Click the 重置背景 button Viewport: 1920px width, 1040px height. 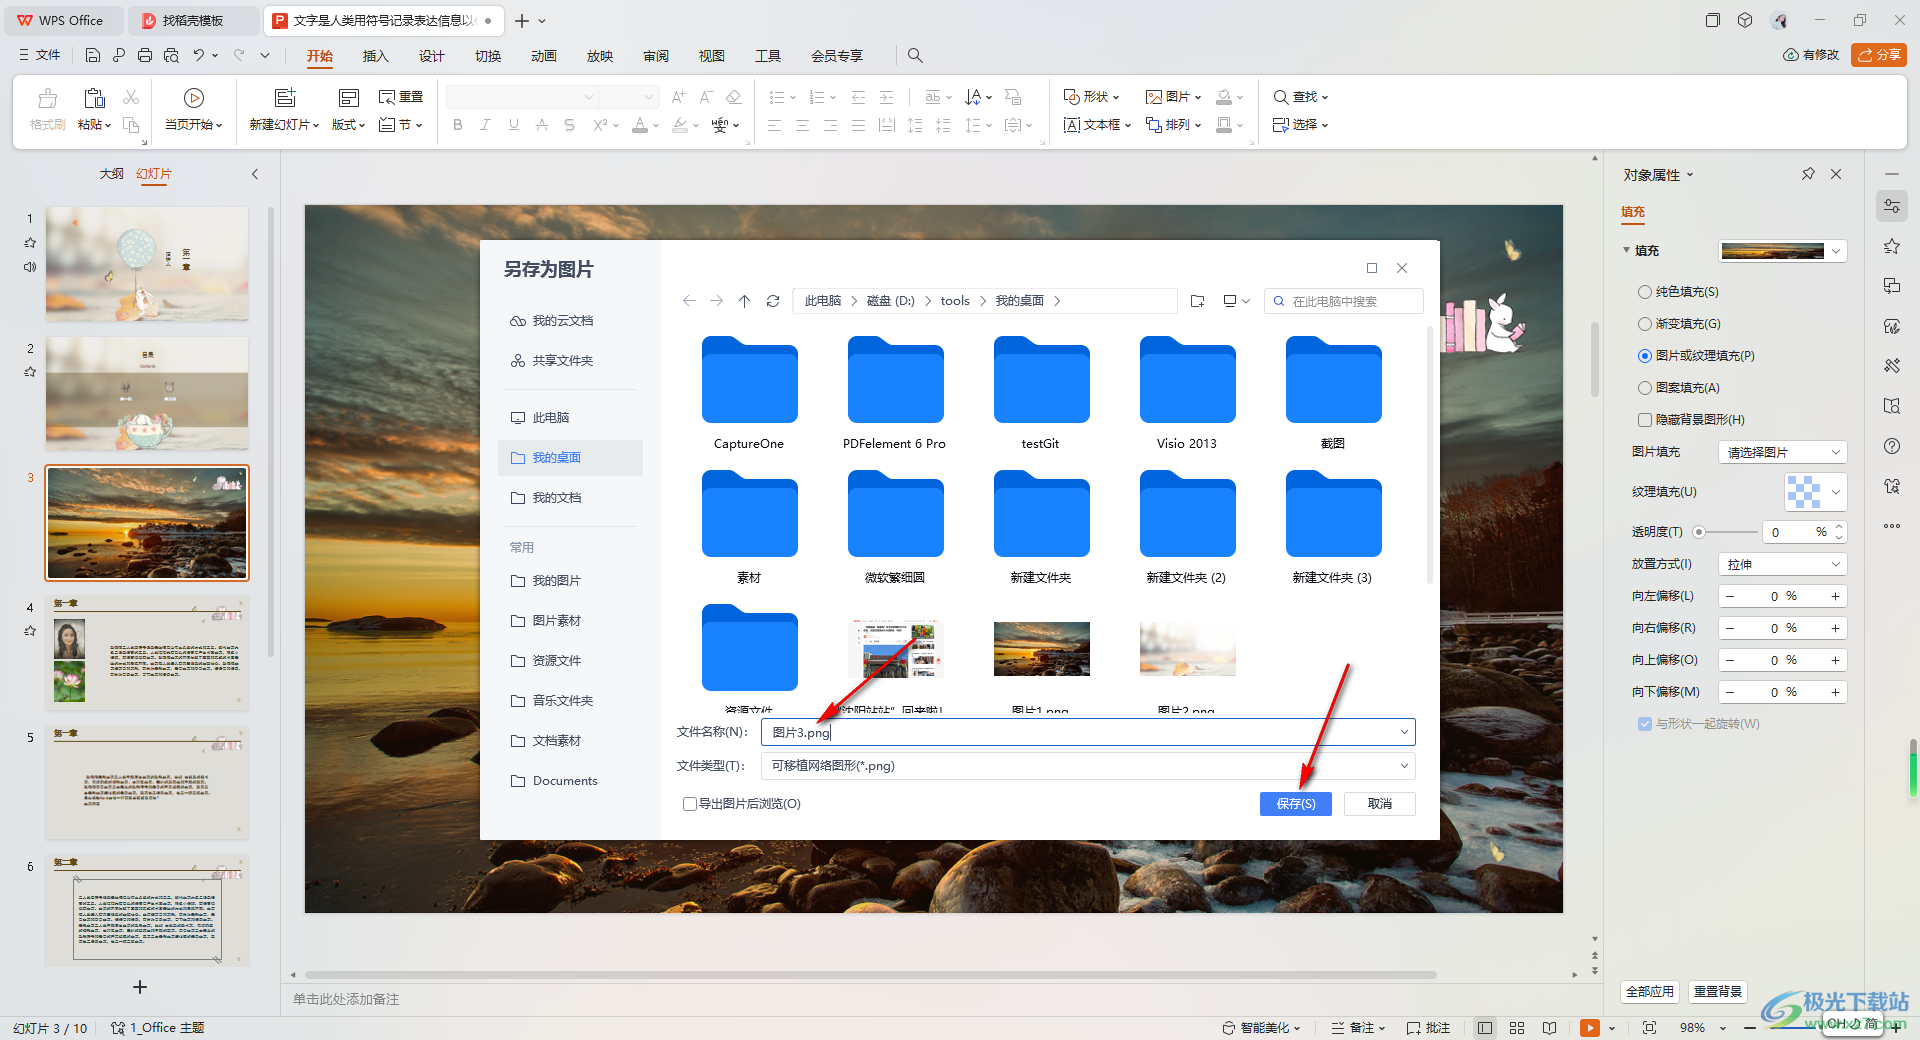1718,991
